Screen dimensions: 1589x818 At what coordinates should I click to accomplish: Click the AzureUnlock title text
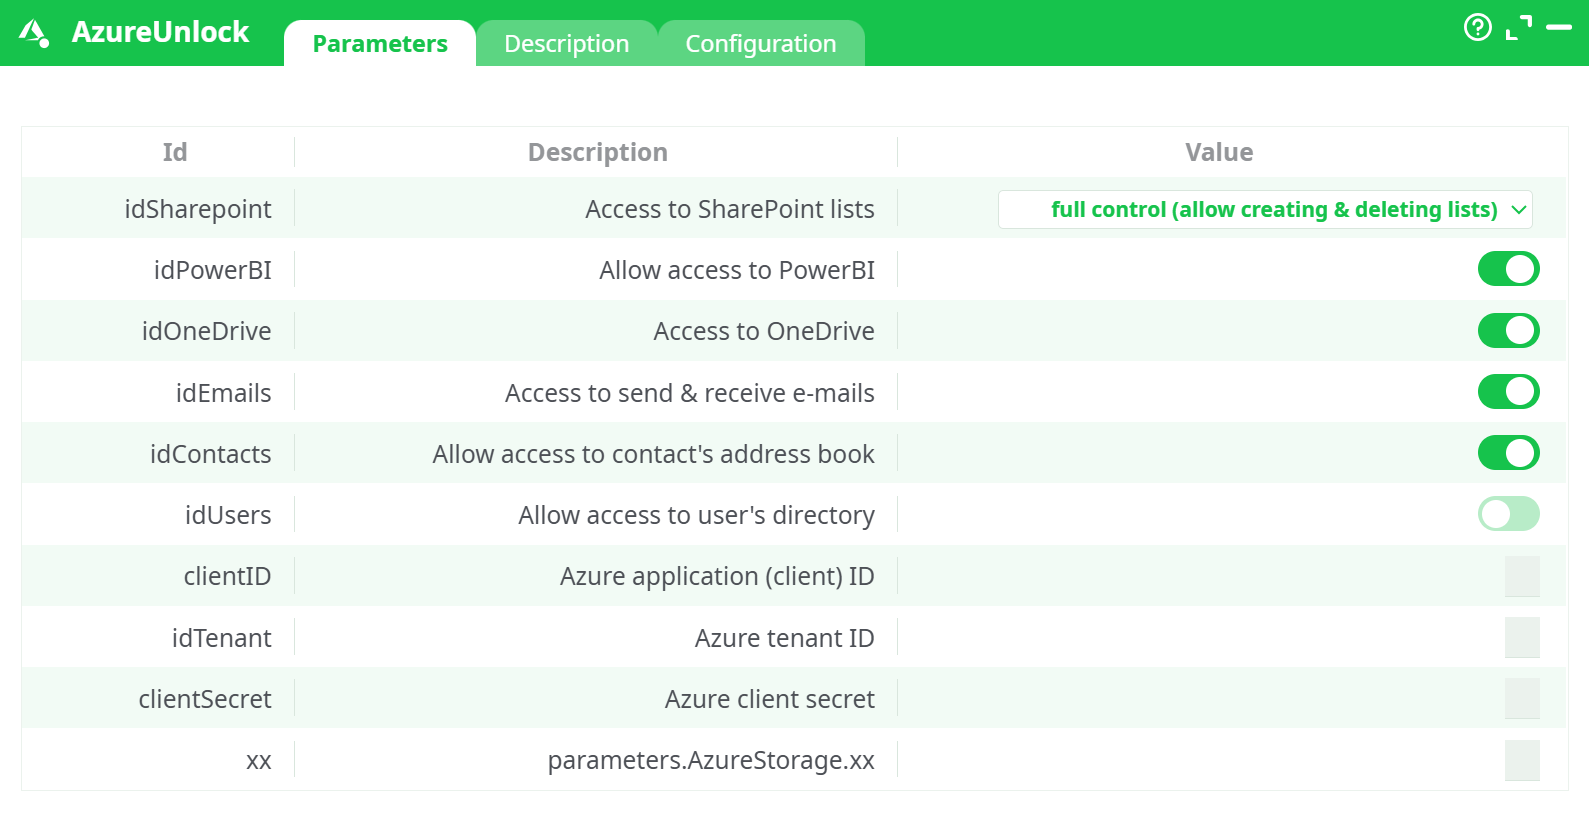[x=160, y=32]
